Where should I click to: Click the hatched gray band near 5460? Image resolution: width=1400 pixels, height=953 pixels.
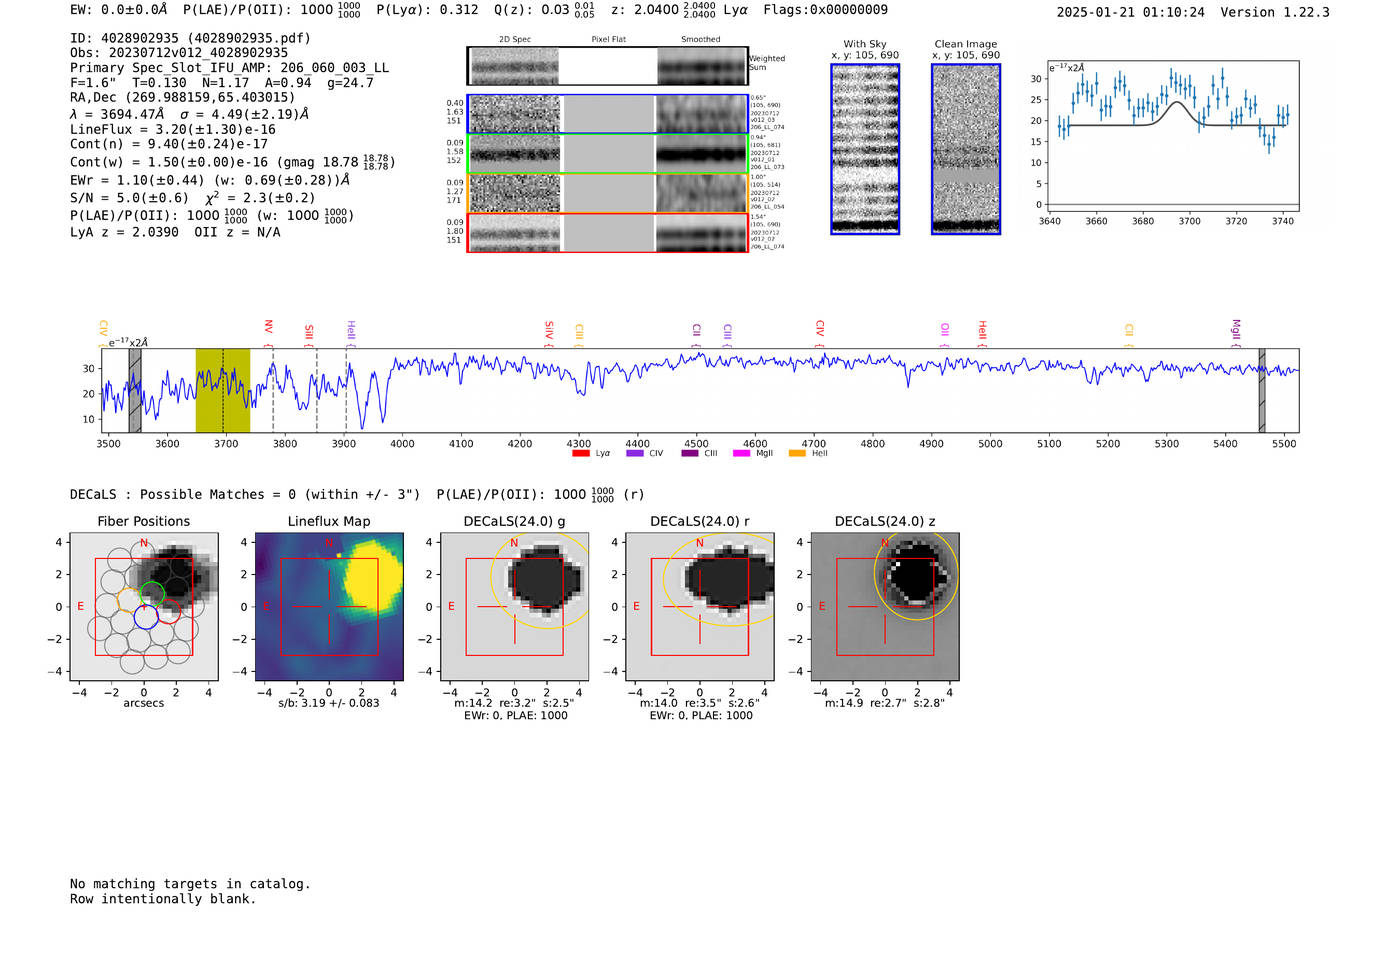pyautogui.click(x=1262, y=390)
